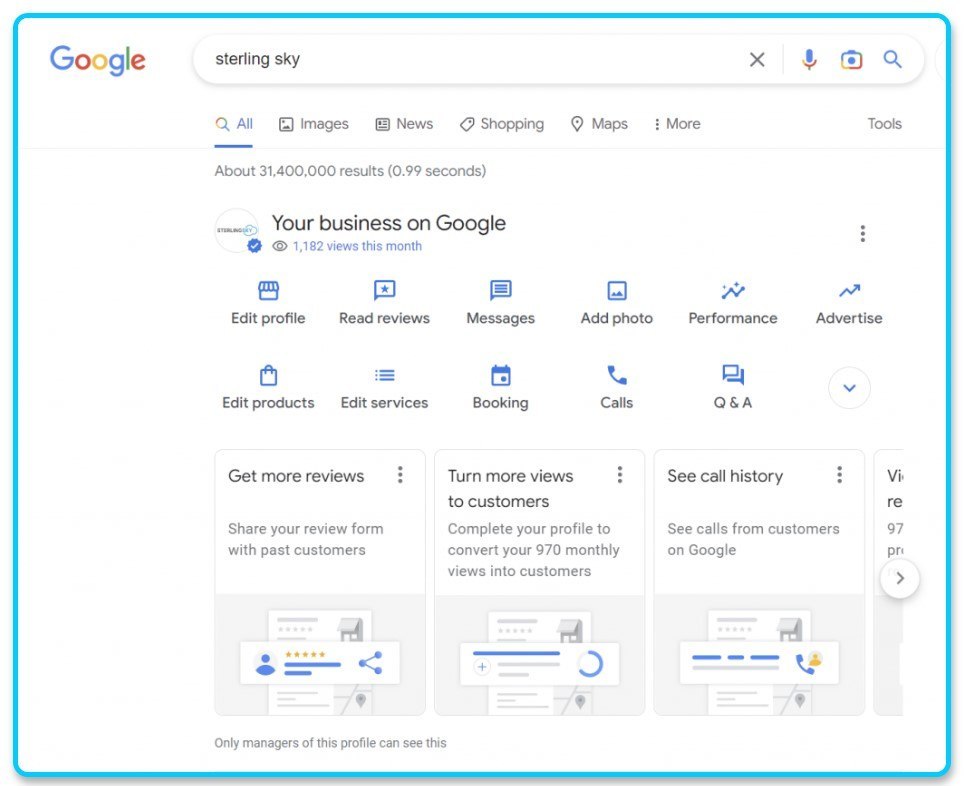Select the All results tab
965x786 pixels.
click(234, 124)
